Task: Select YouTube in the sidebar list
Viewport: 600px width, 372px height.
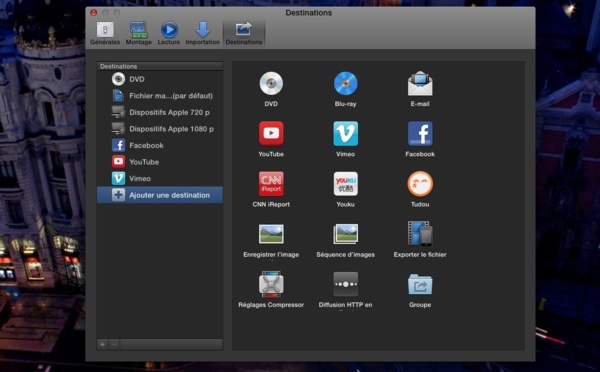Action: click(x=160, y=162)
